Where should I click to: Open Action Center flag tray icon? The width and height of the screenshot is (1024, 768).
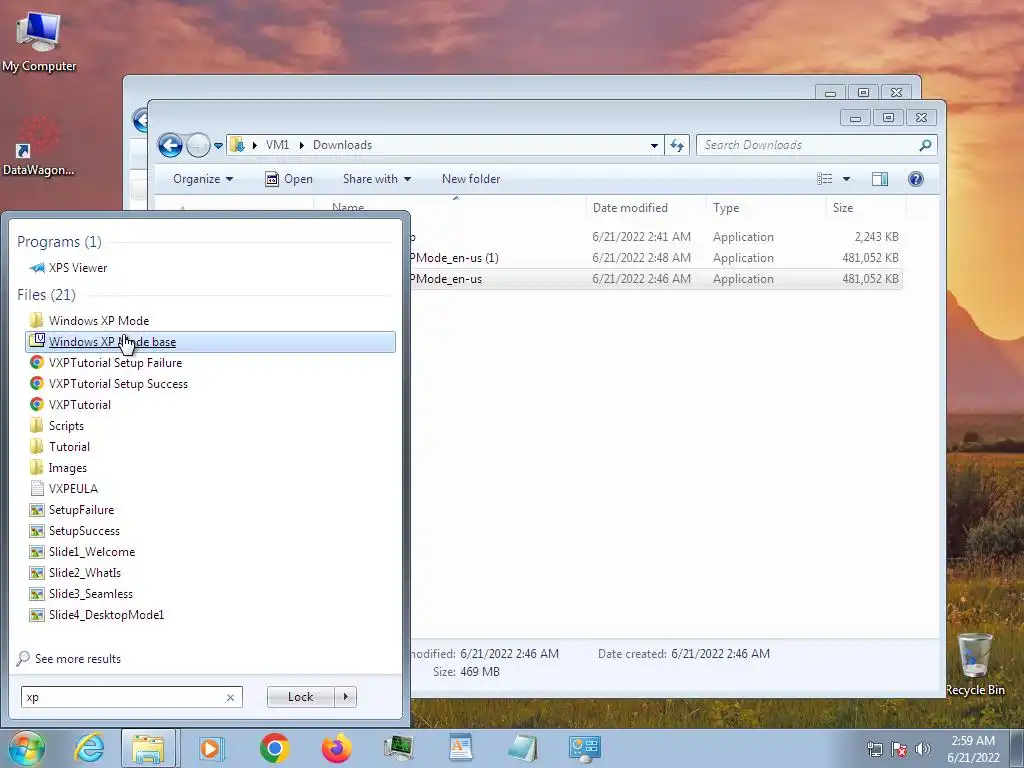pos(899,749)
